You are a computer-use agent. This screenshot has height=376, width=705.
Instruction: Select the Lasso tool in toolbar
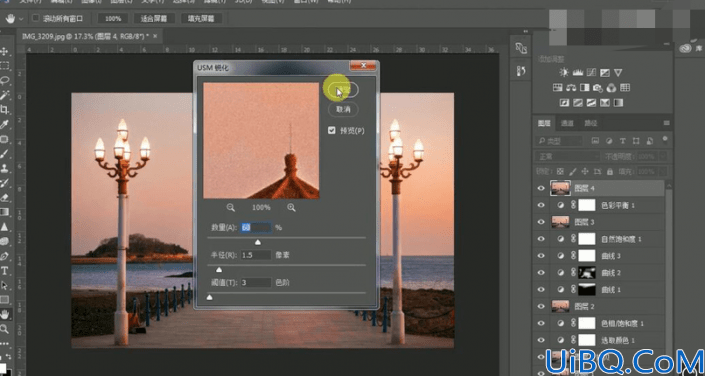5,81
